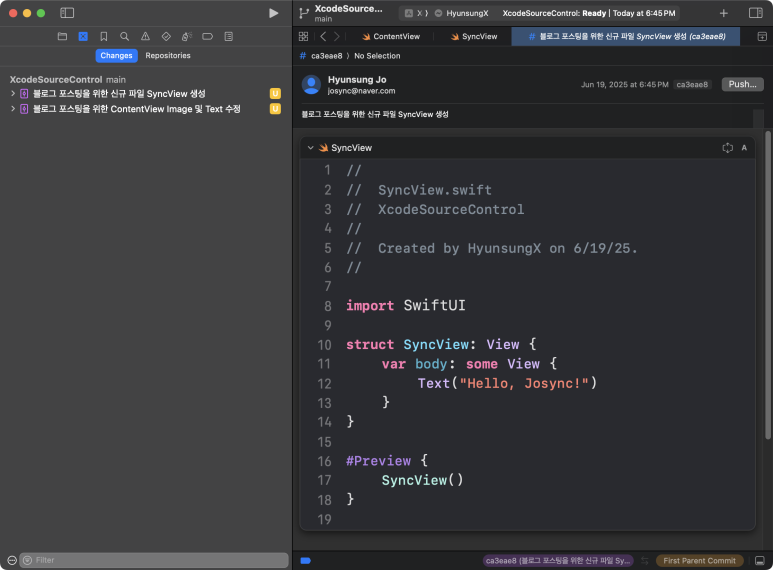Click the Hyunsung Jo author avatar

312,84
